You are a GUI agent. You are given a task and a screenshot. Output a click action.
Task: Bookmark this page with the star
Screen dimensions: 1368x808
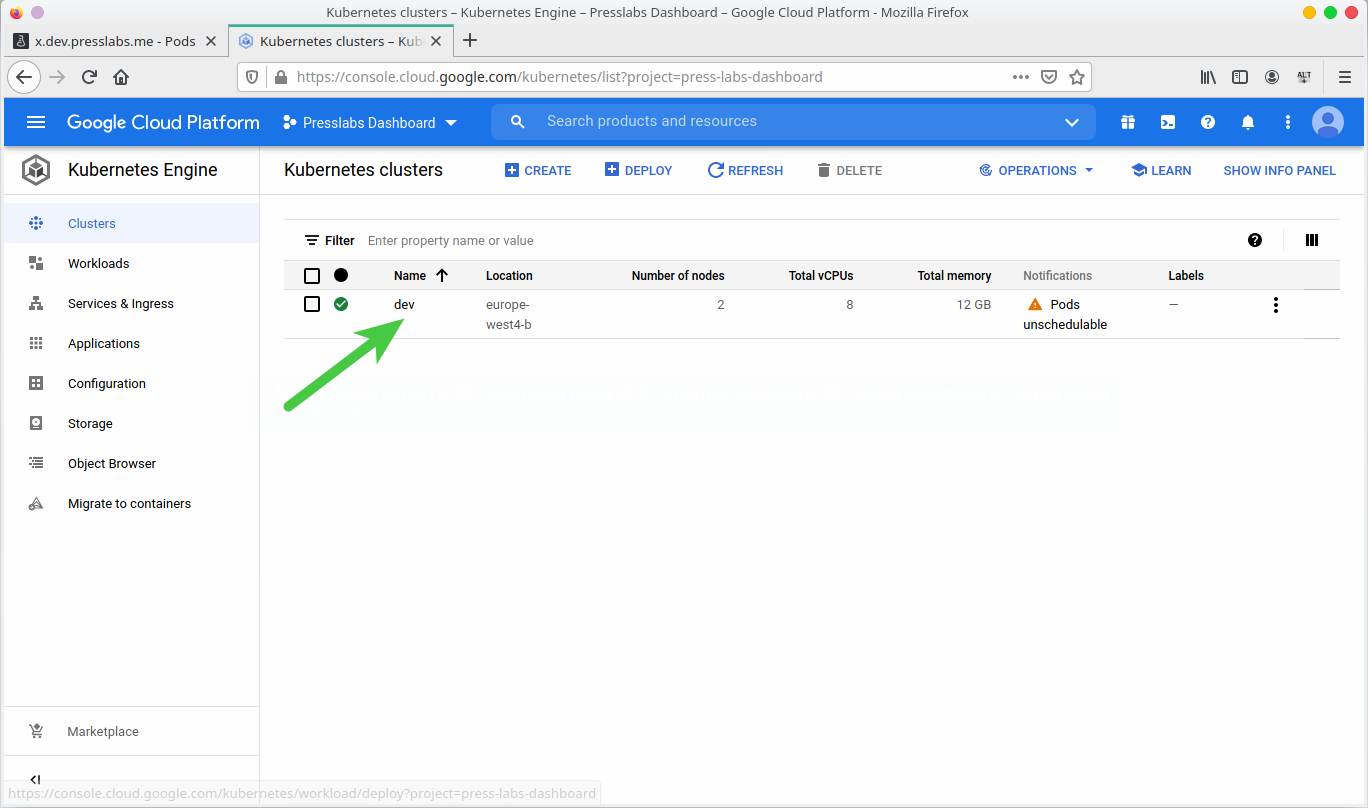(x=1077, y=77)
